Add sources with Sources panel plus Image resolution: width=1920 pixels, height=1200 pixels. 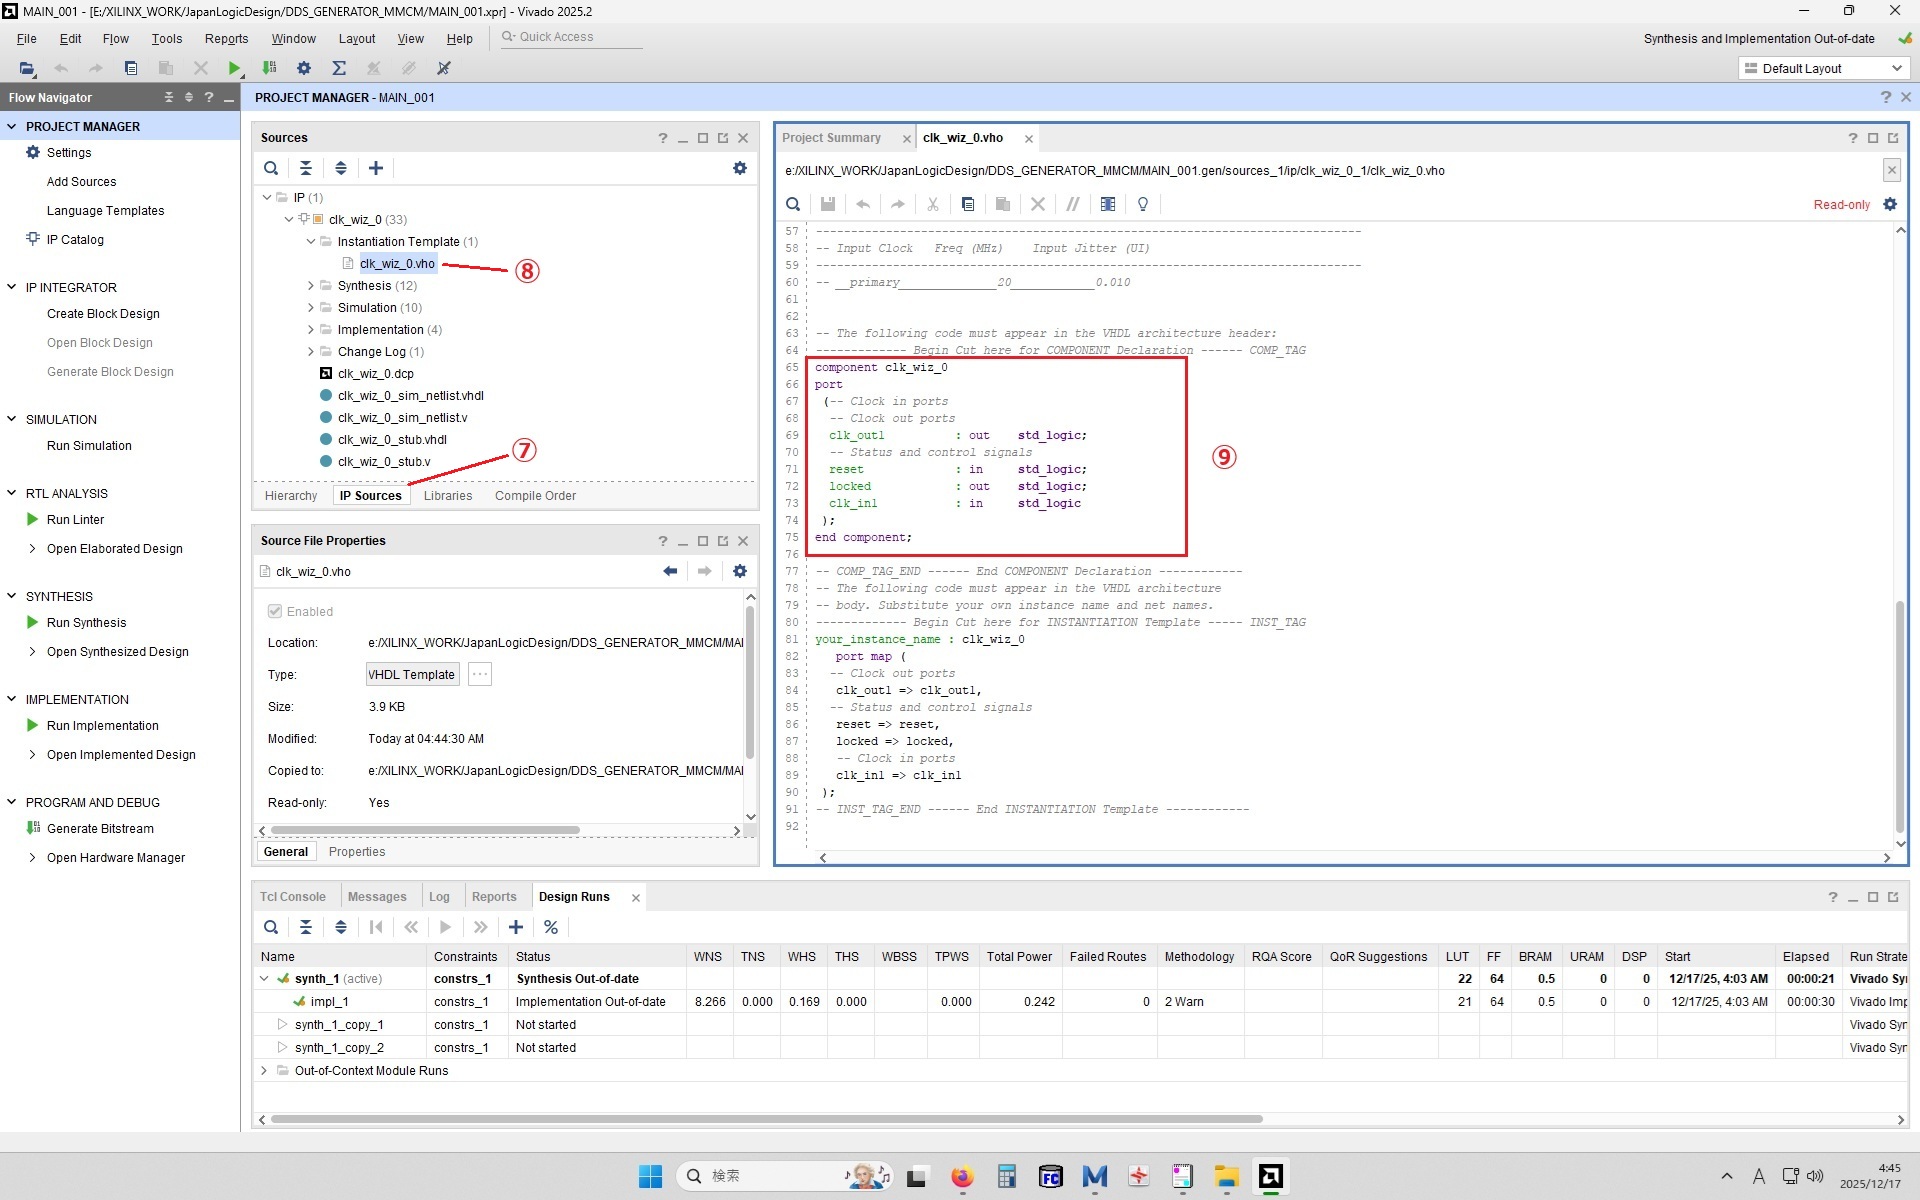pos(376,168)
